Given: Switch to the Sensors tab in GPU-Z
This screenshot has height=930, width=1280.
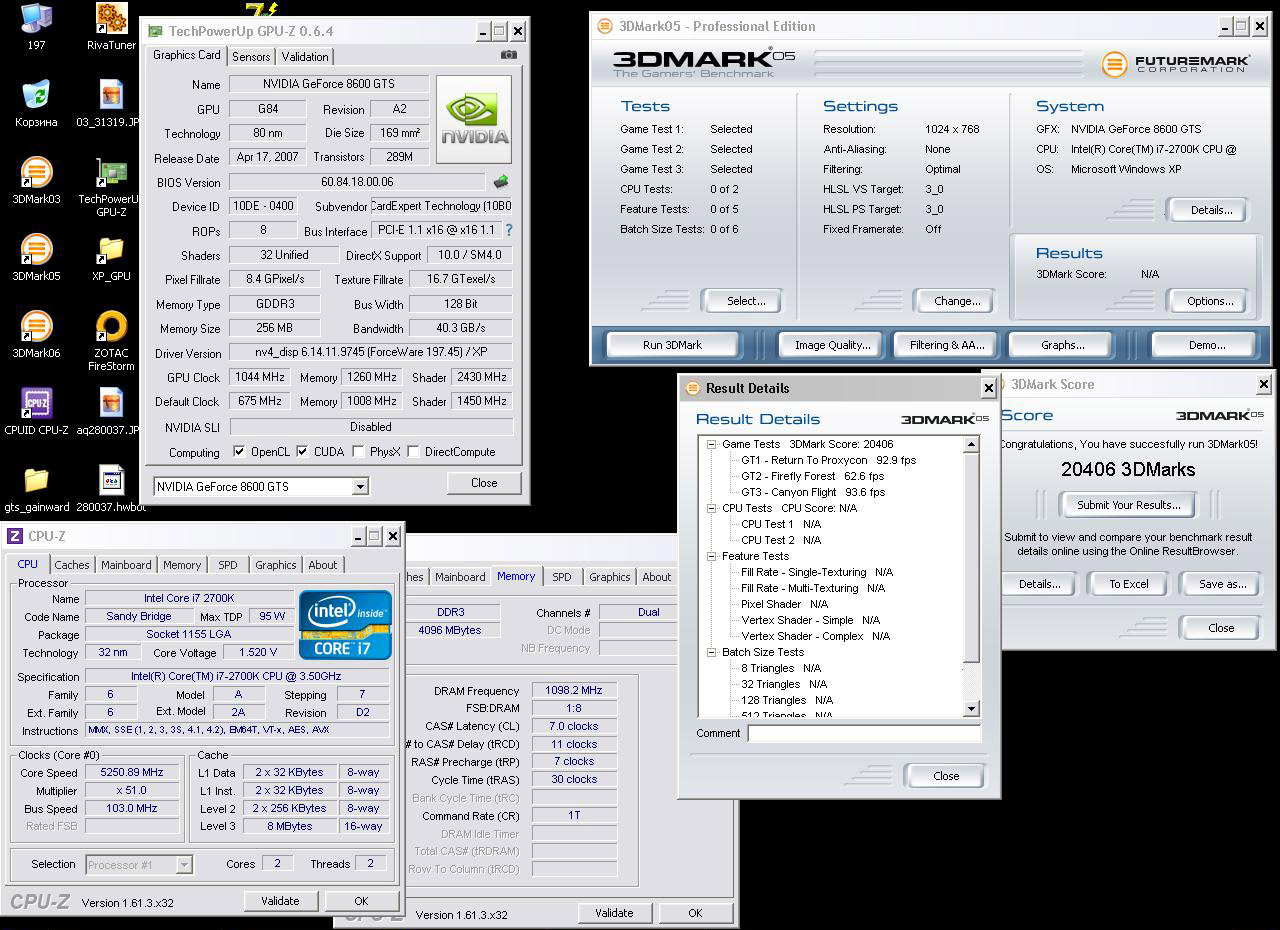Looking at the screenshot, I should [251, 57].
